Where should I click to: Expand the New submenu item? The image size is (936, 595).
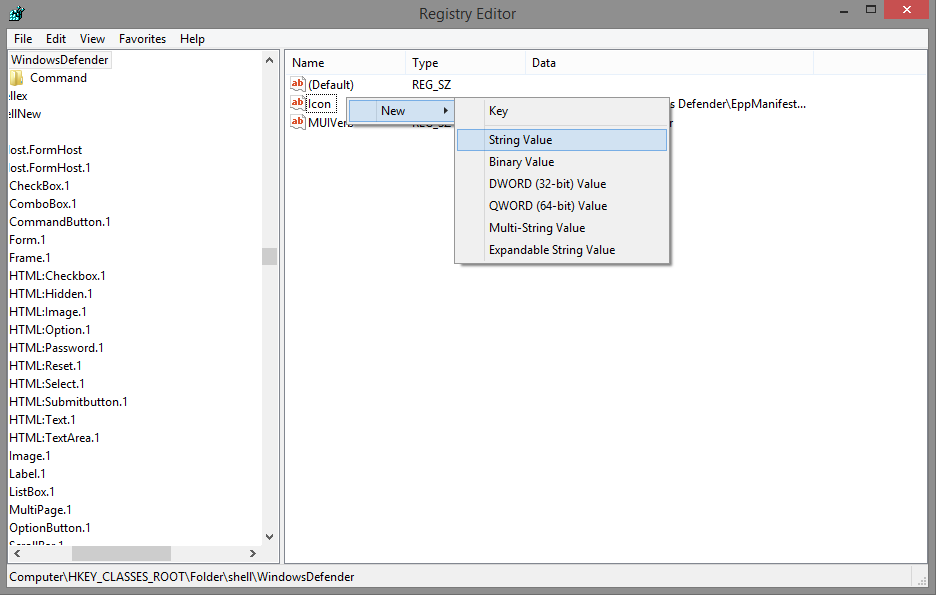(x=401, y=111)
